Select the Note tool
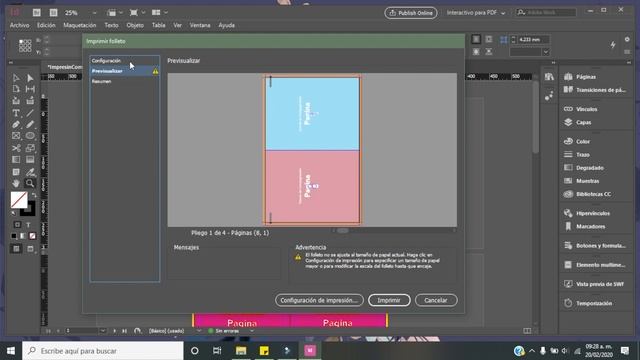This screenshot has height=360, width=640. 16,172
